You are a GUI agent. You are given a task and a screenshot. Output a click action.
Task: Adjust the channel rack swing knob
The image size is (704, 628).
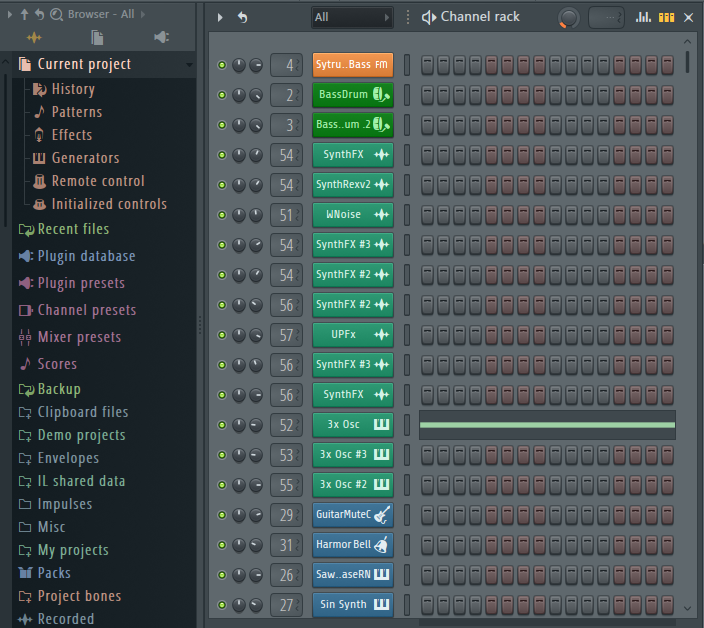tap(568, 18)
